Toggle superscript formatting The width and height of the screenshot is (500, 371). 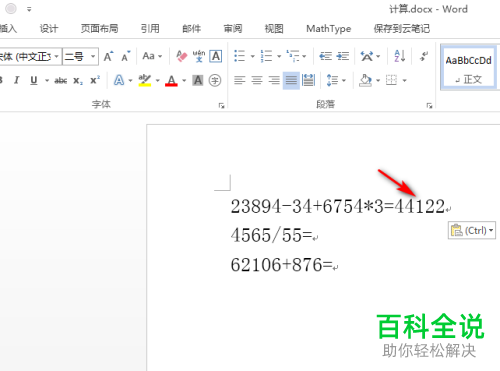pyautogui.click(x=95, y=80)
